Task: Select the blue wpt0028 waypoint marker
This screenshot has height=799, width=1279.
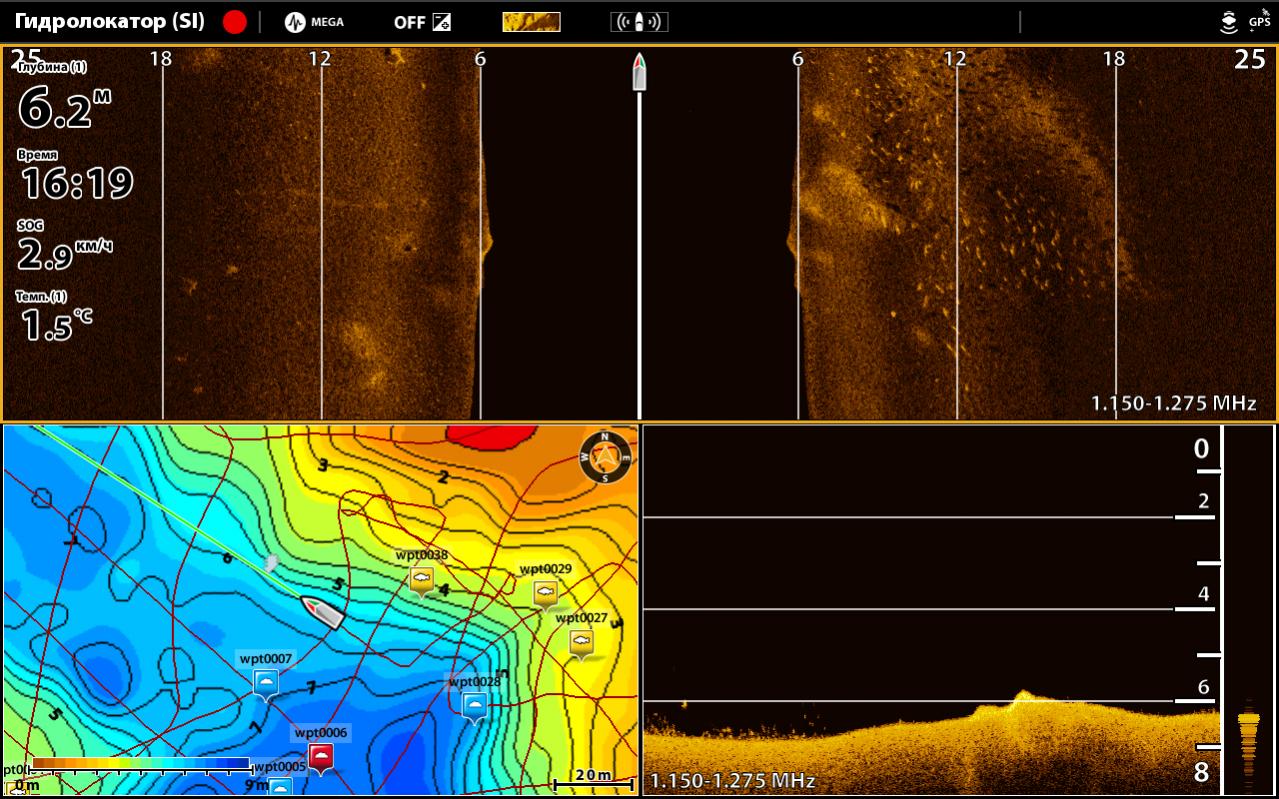Action: pyautogui.click(x=475, y=706)
